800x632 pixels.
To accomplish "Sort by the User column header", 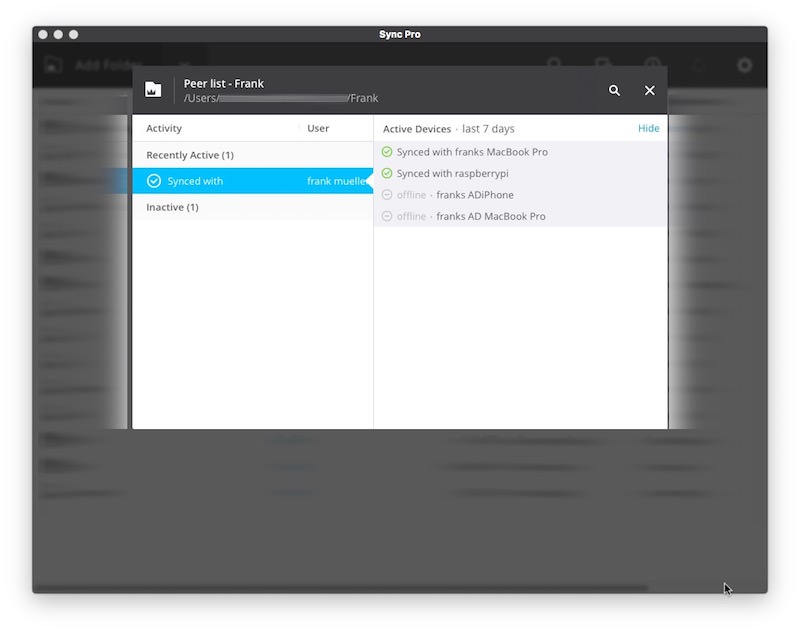I will click(x=318, y=128).
